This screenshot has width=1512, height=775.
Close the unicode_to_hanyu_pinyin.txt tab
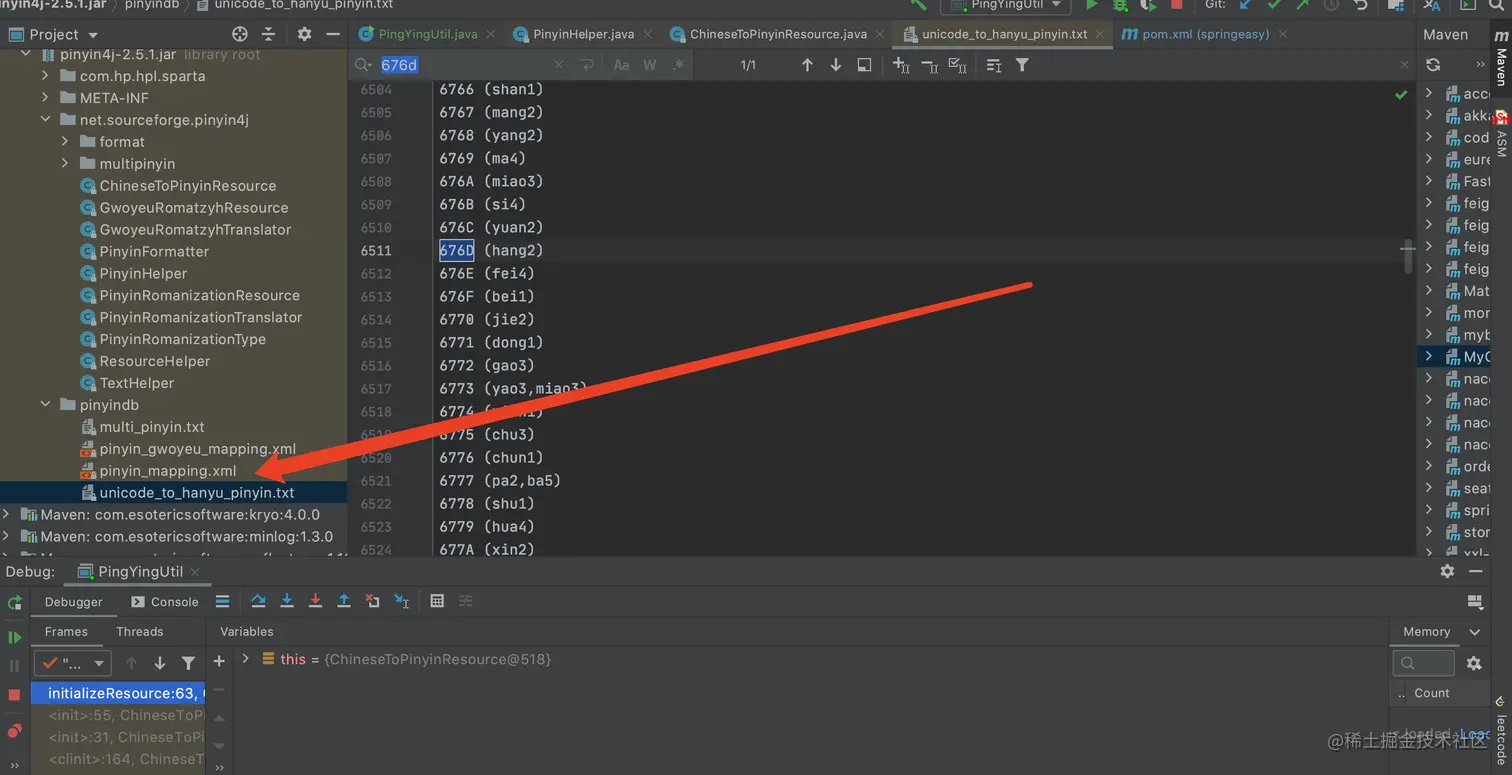[x=1098, y=34]
